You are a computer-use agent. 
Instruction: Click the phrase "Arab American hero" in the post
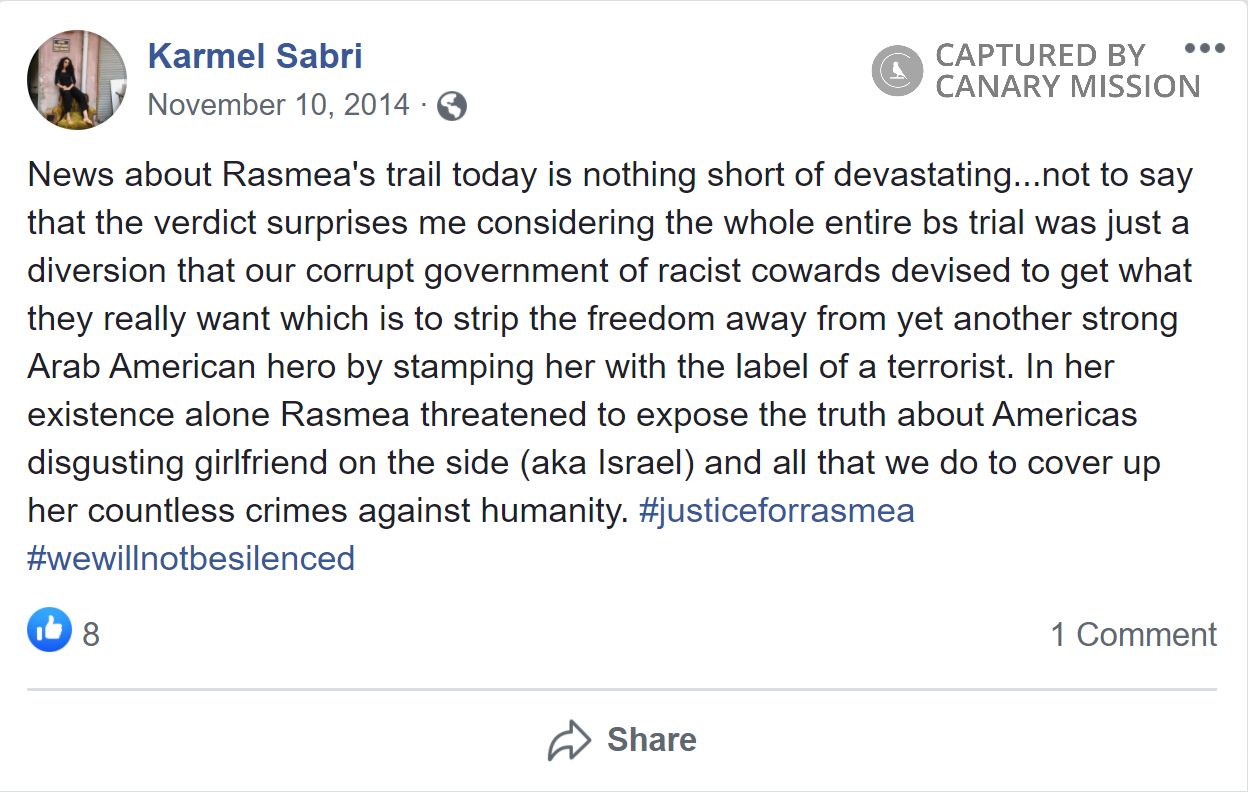[181, 367]
